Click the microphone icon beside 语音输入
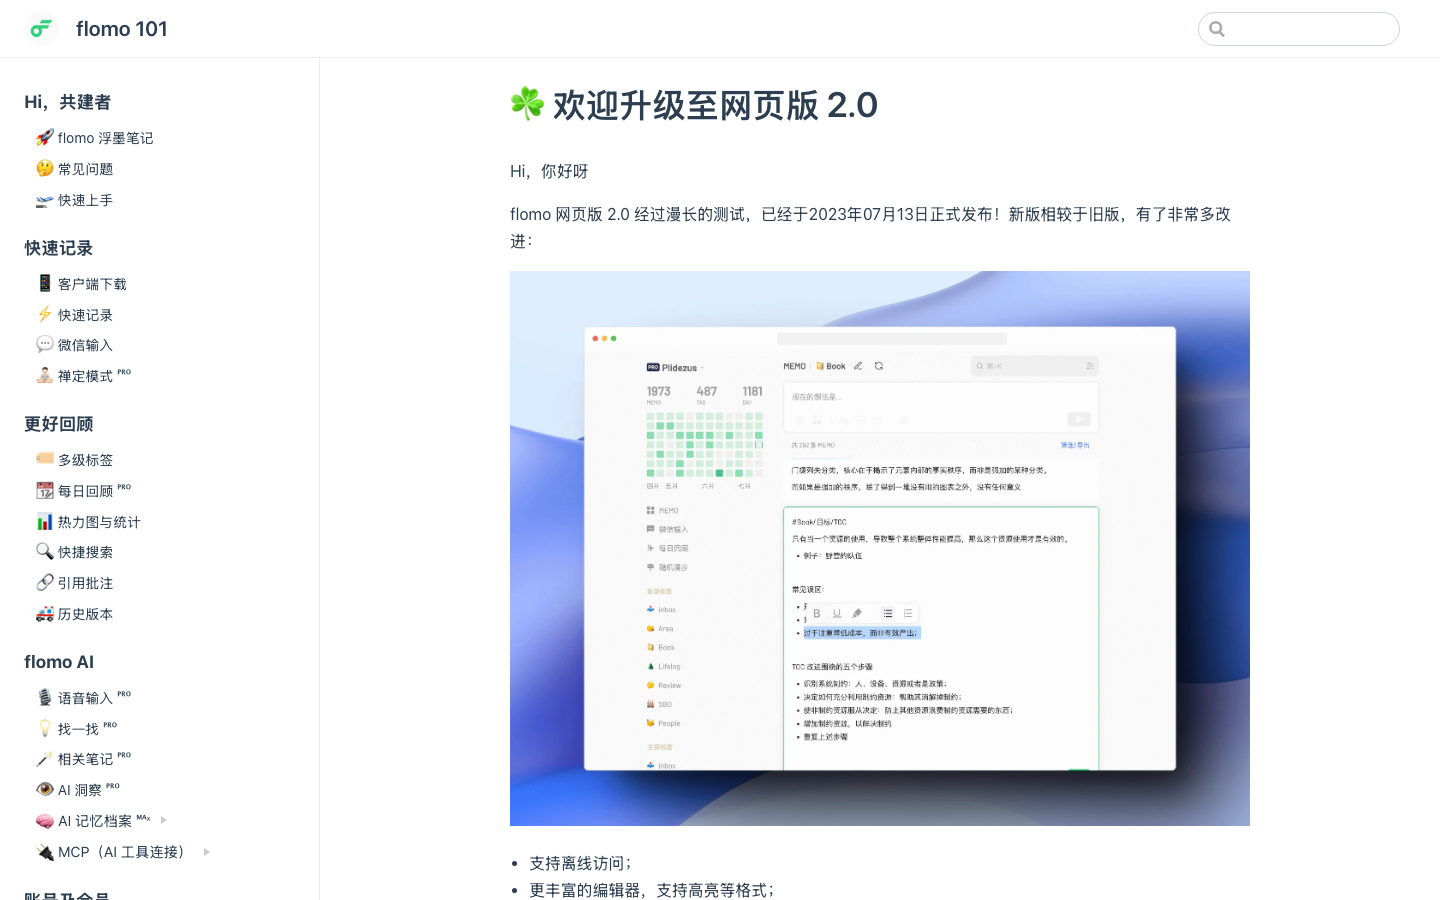 (44, 698)
